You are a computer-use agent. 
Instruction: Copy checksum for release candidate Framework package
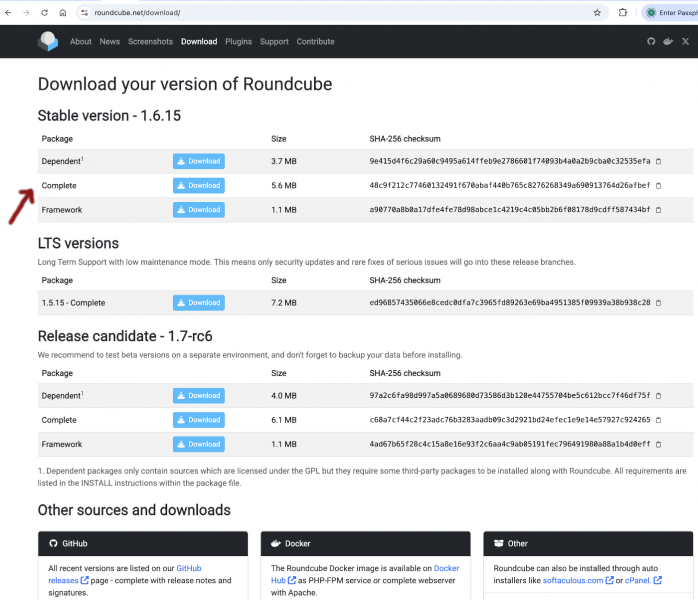tap(658, 444)
